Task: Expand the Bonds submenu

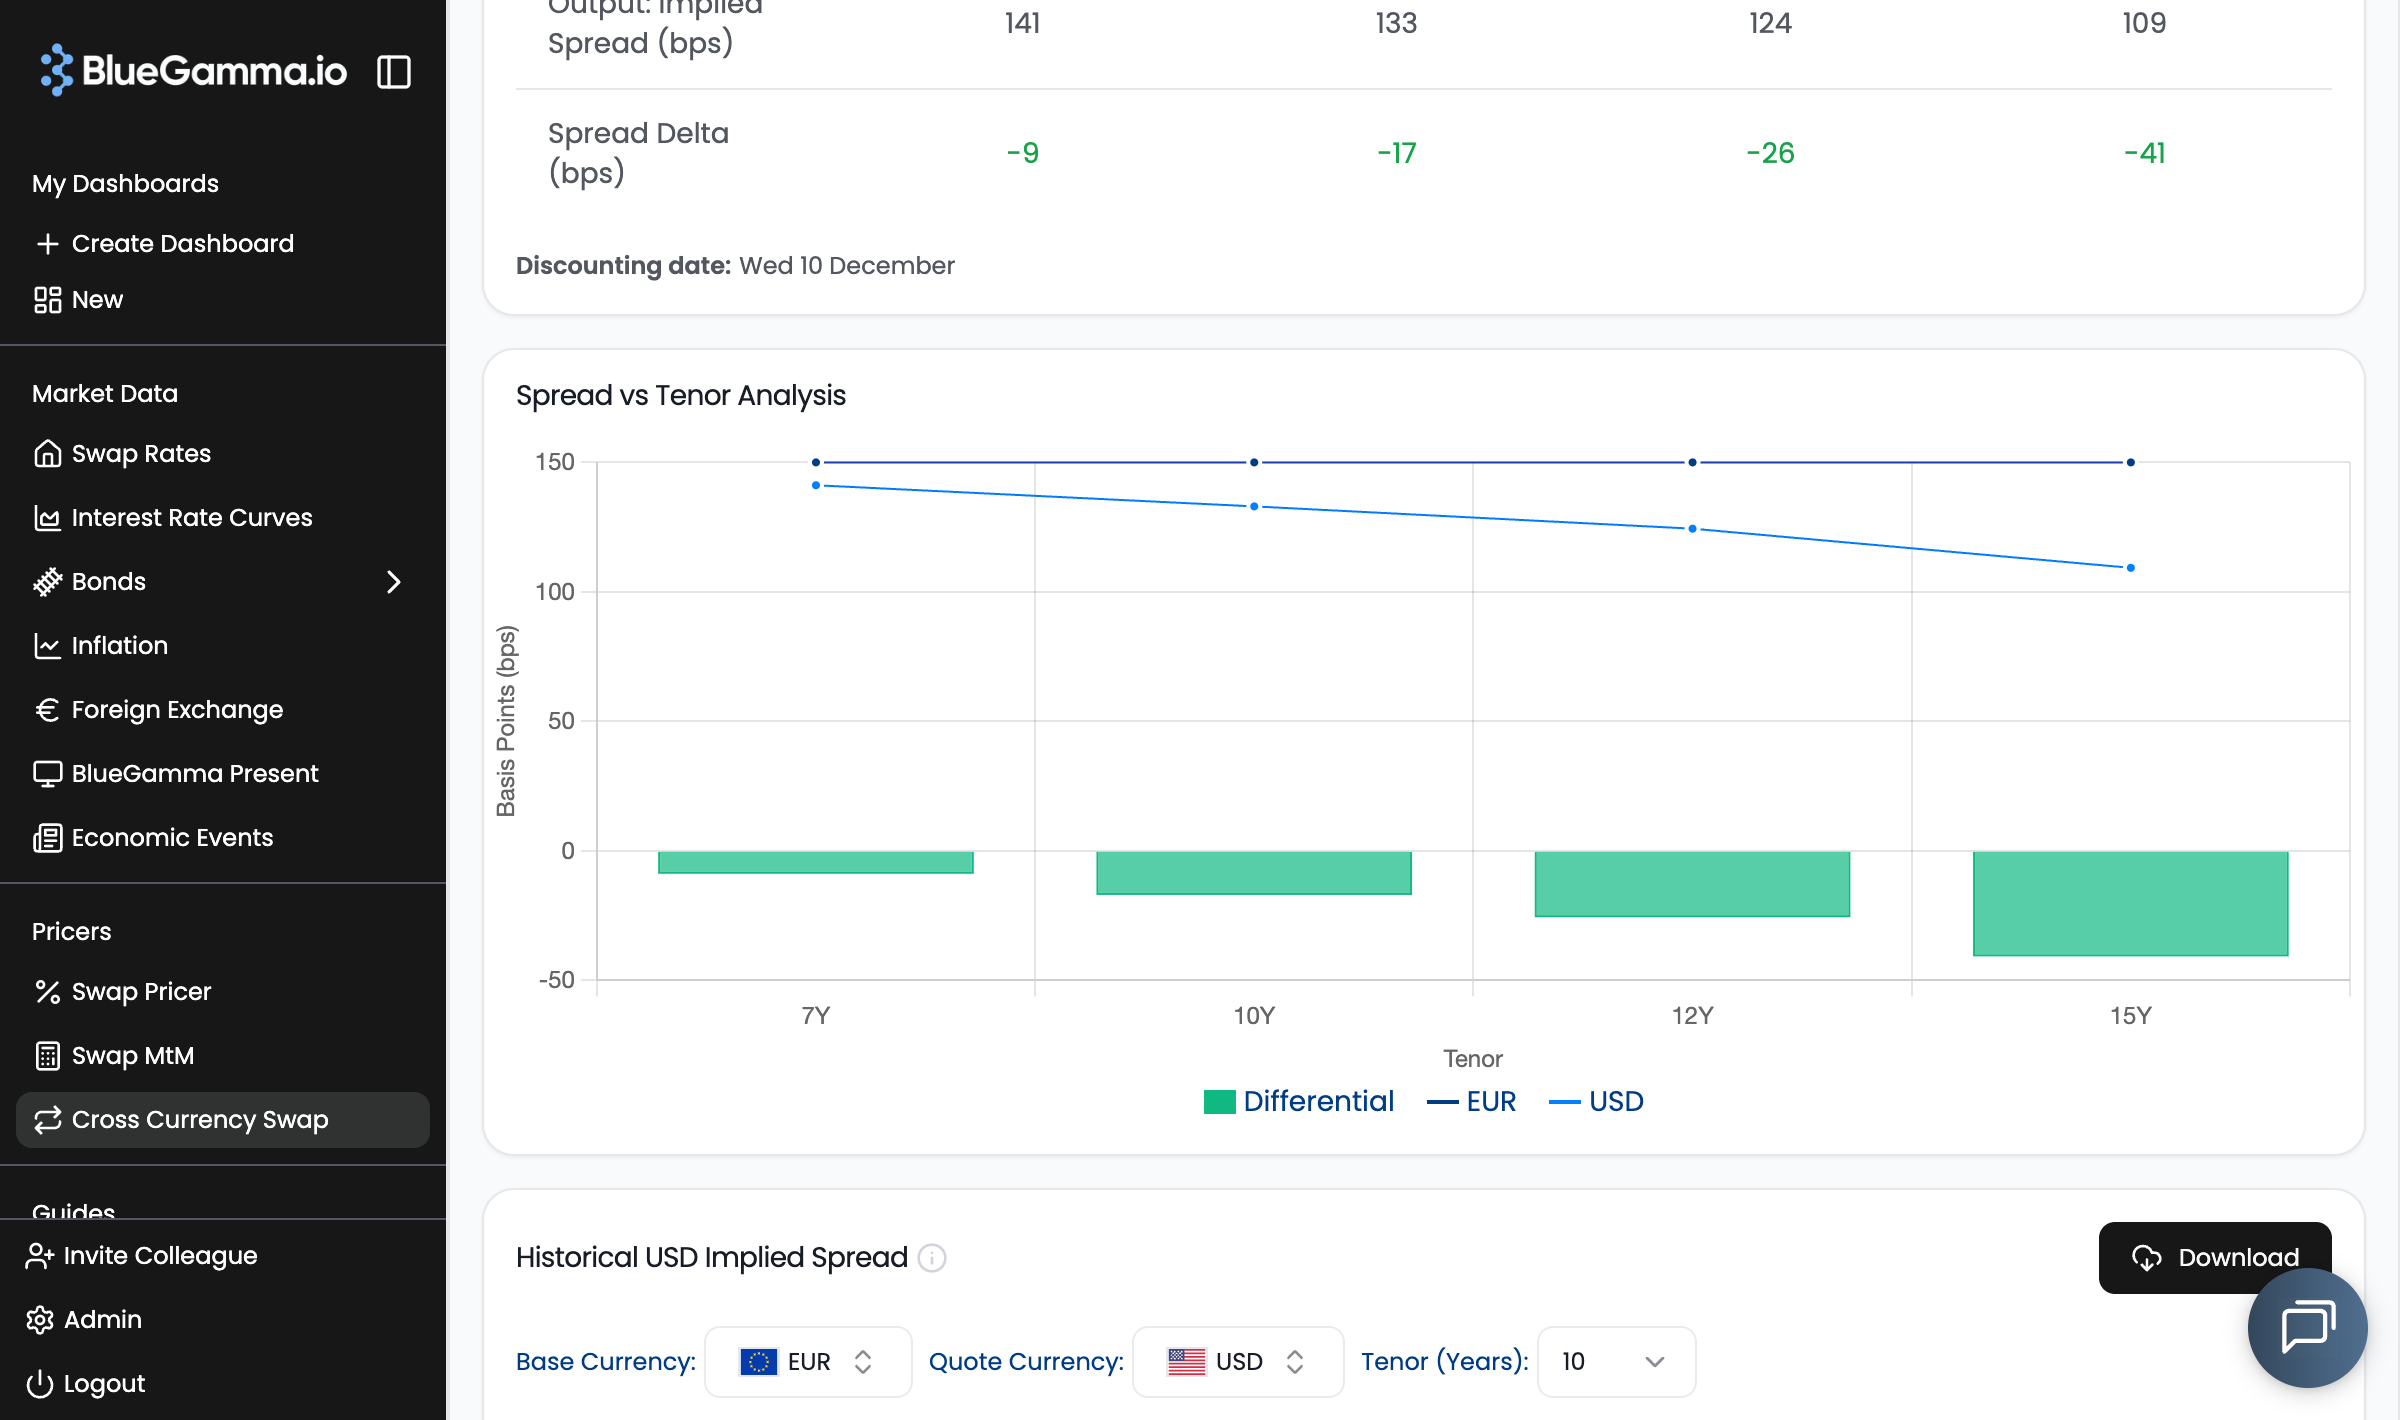Action: click(395, 581)
